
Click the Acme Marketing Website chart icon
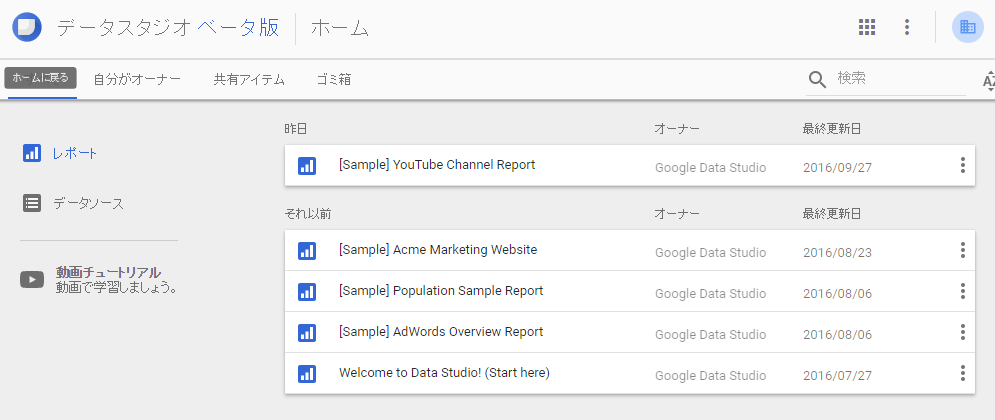[306, 251]
